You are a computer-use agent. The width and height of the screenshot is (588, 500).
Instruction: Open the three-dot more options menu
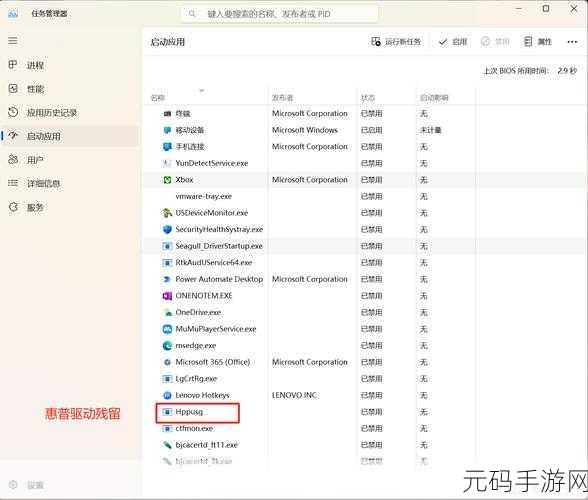tap(572, 42)
